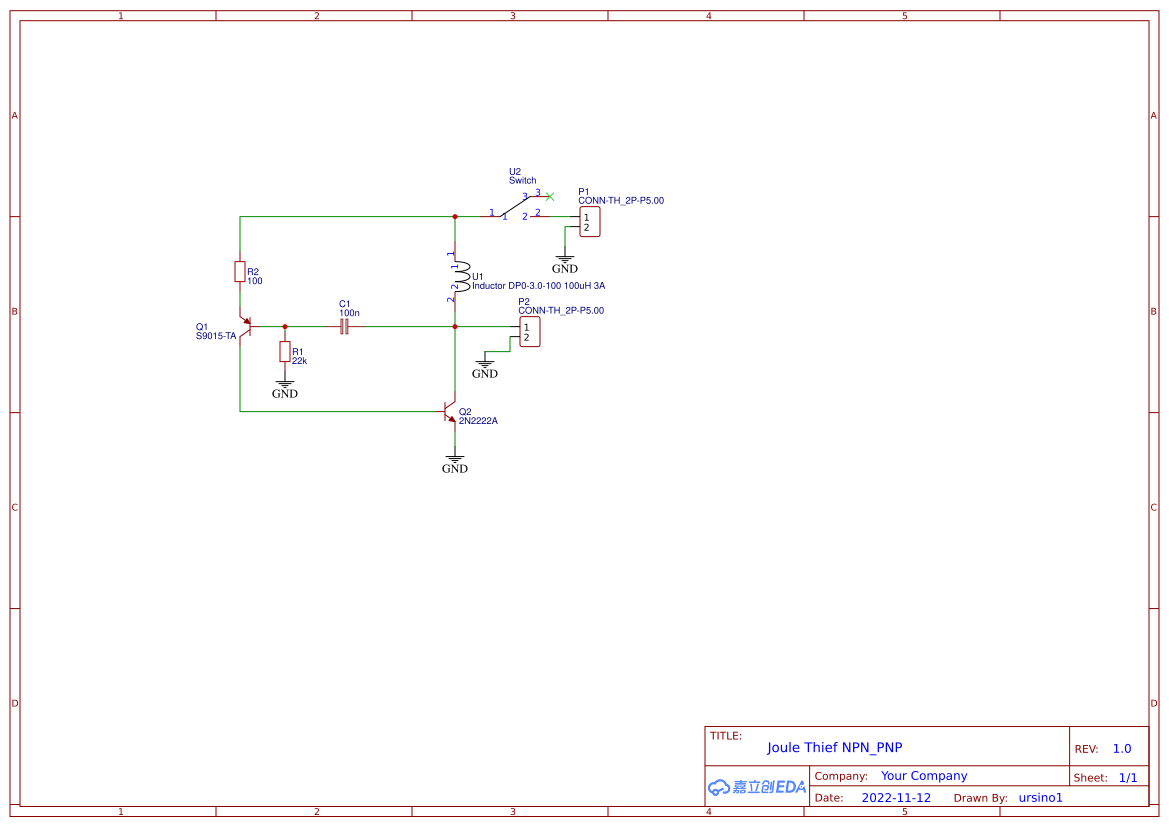Click the 'Your Company' field

point(924,776)
